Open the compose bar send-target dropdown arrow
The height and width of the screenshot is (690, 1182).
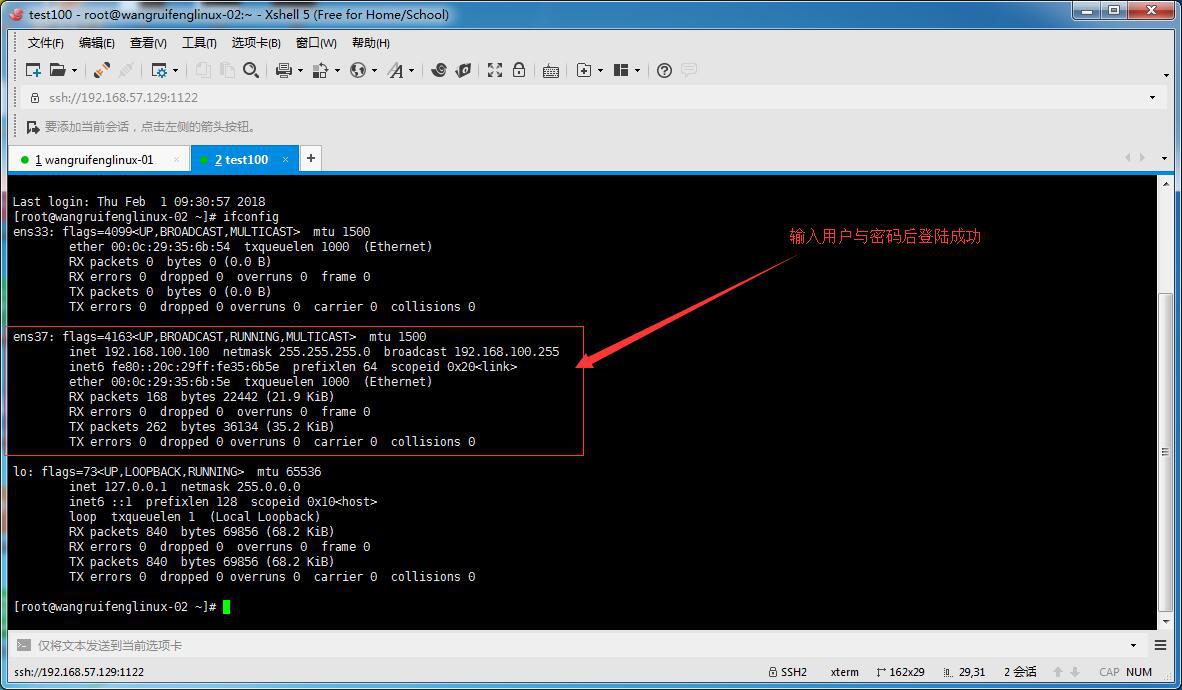[1133, 646]
